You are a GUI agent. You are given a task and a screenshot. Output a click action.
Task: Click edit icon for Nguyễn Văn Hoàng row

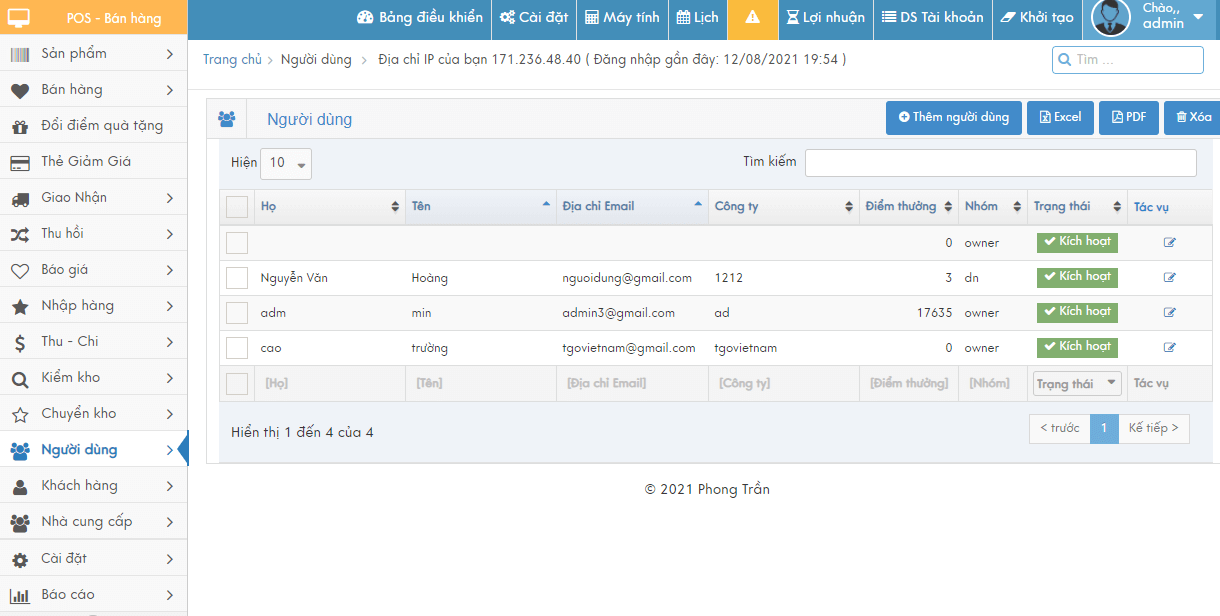1169,277
